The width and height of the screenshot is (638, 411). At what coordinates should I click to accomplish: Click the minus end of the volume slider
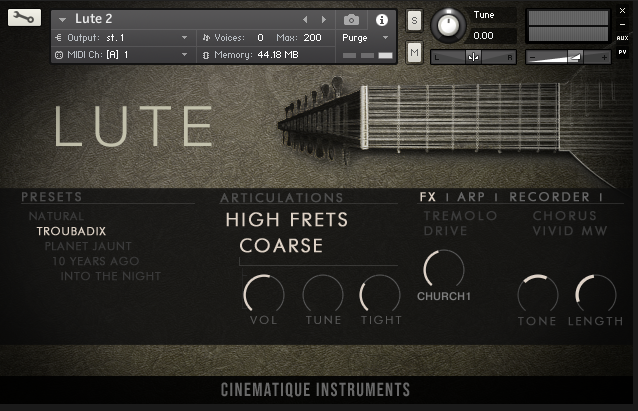[533, 57]
